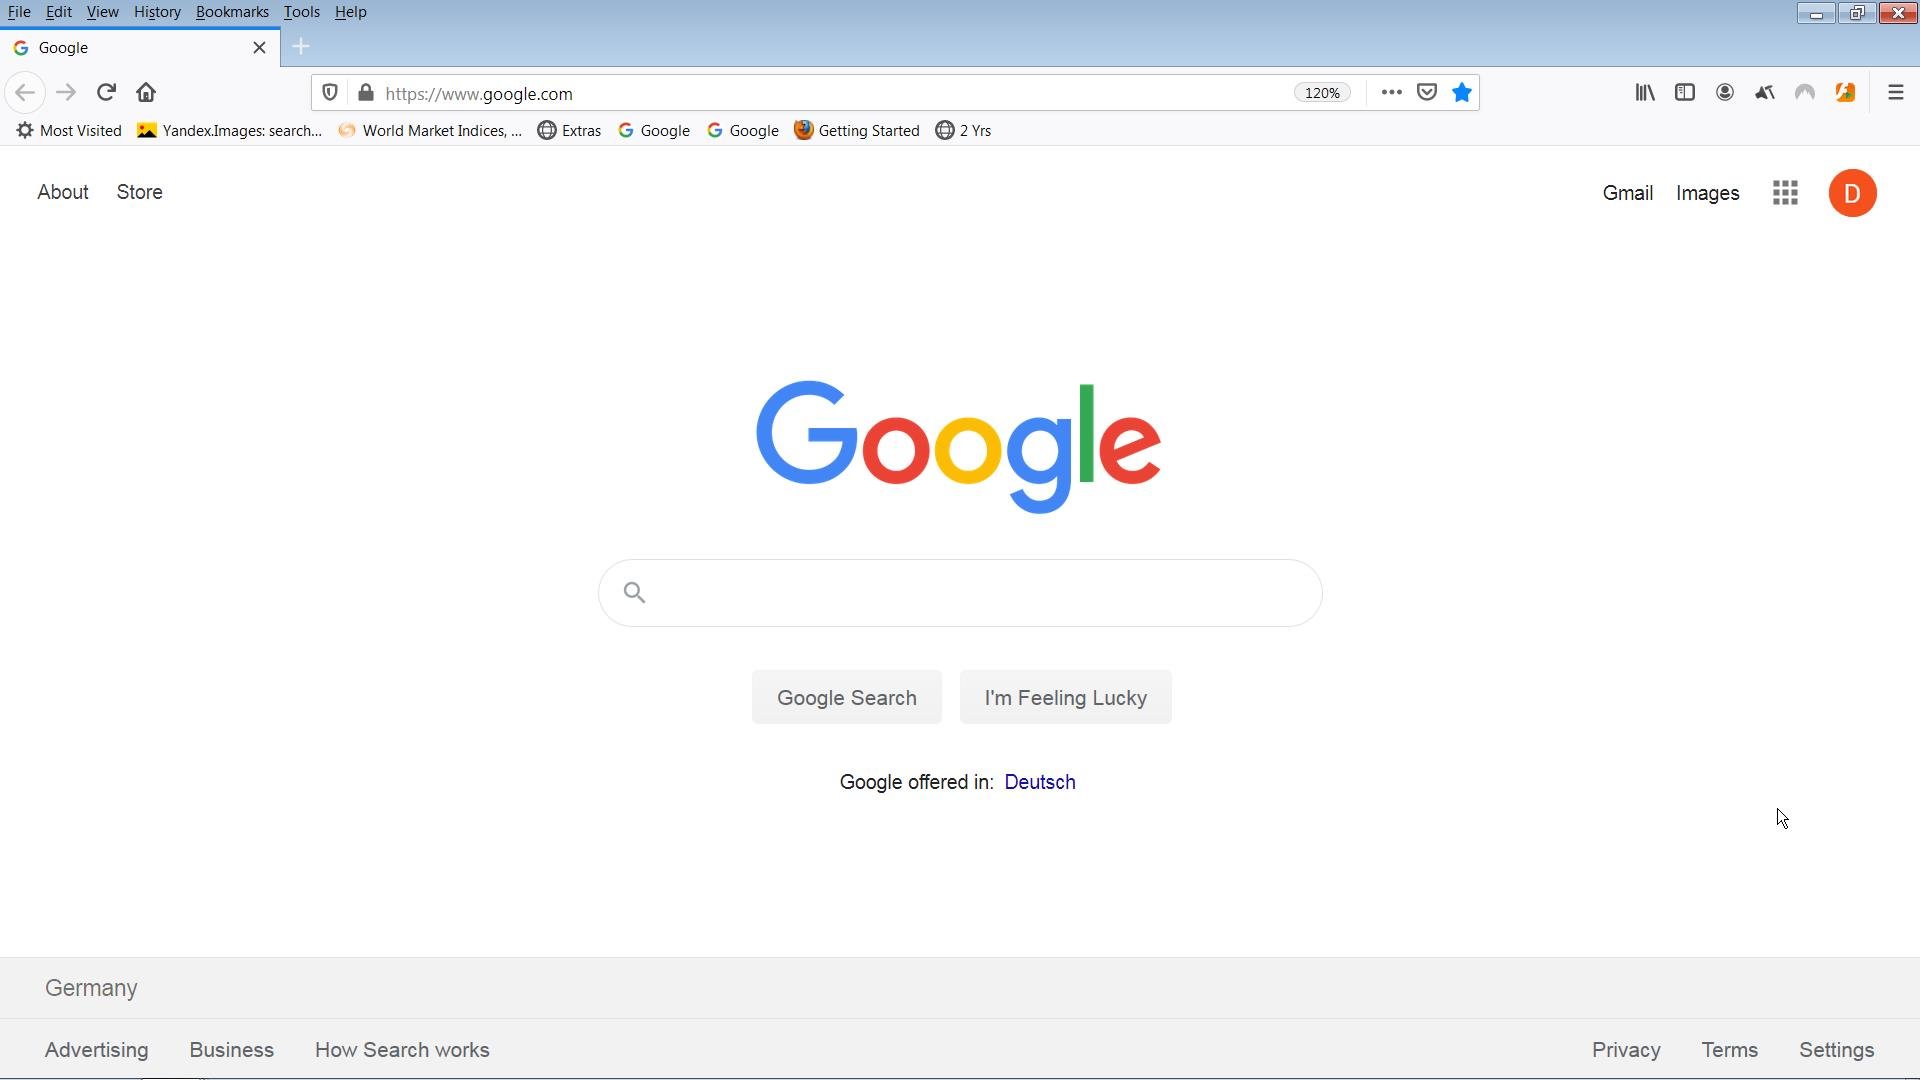Open the History menu
Screen dimensions: 1920x1080
157,12
